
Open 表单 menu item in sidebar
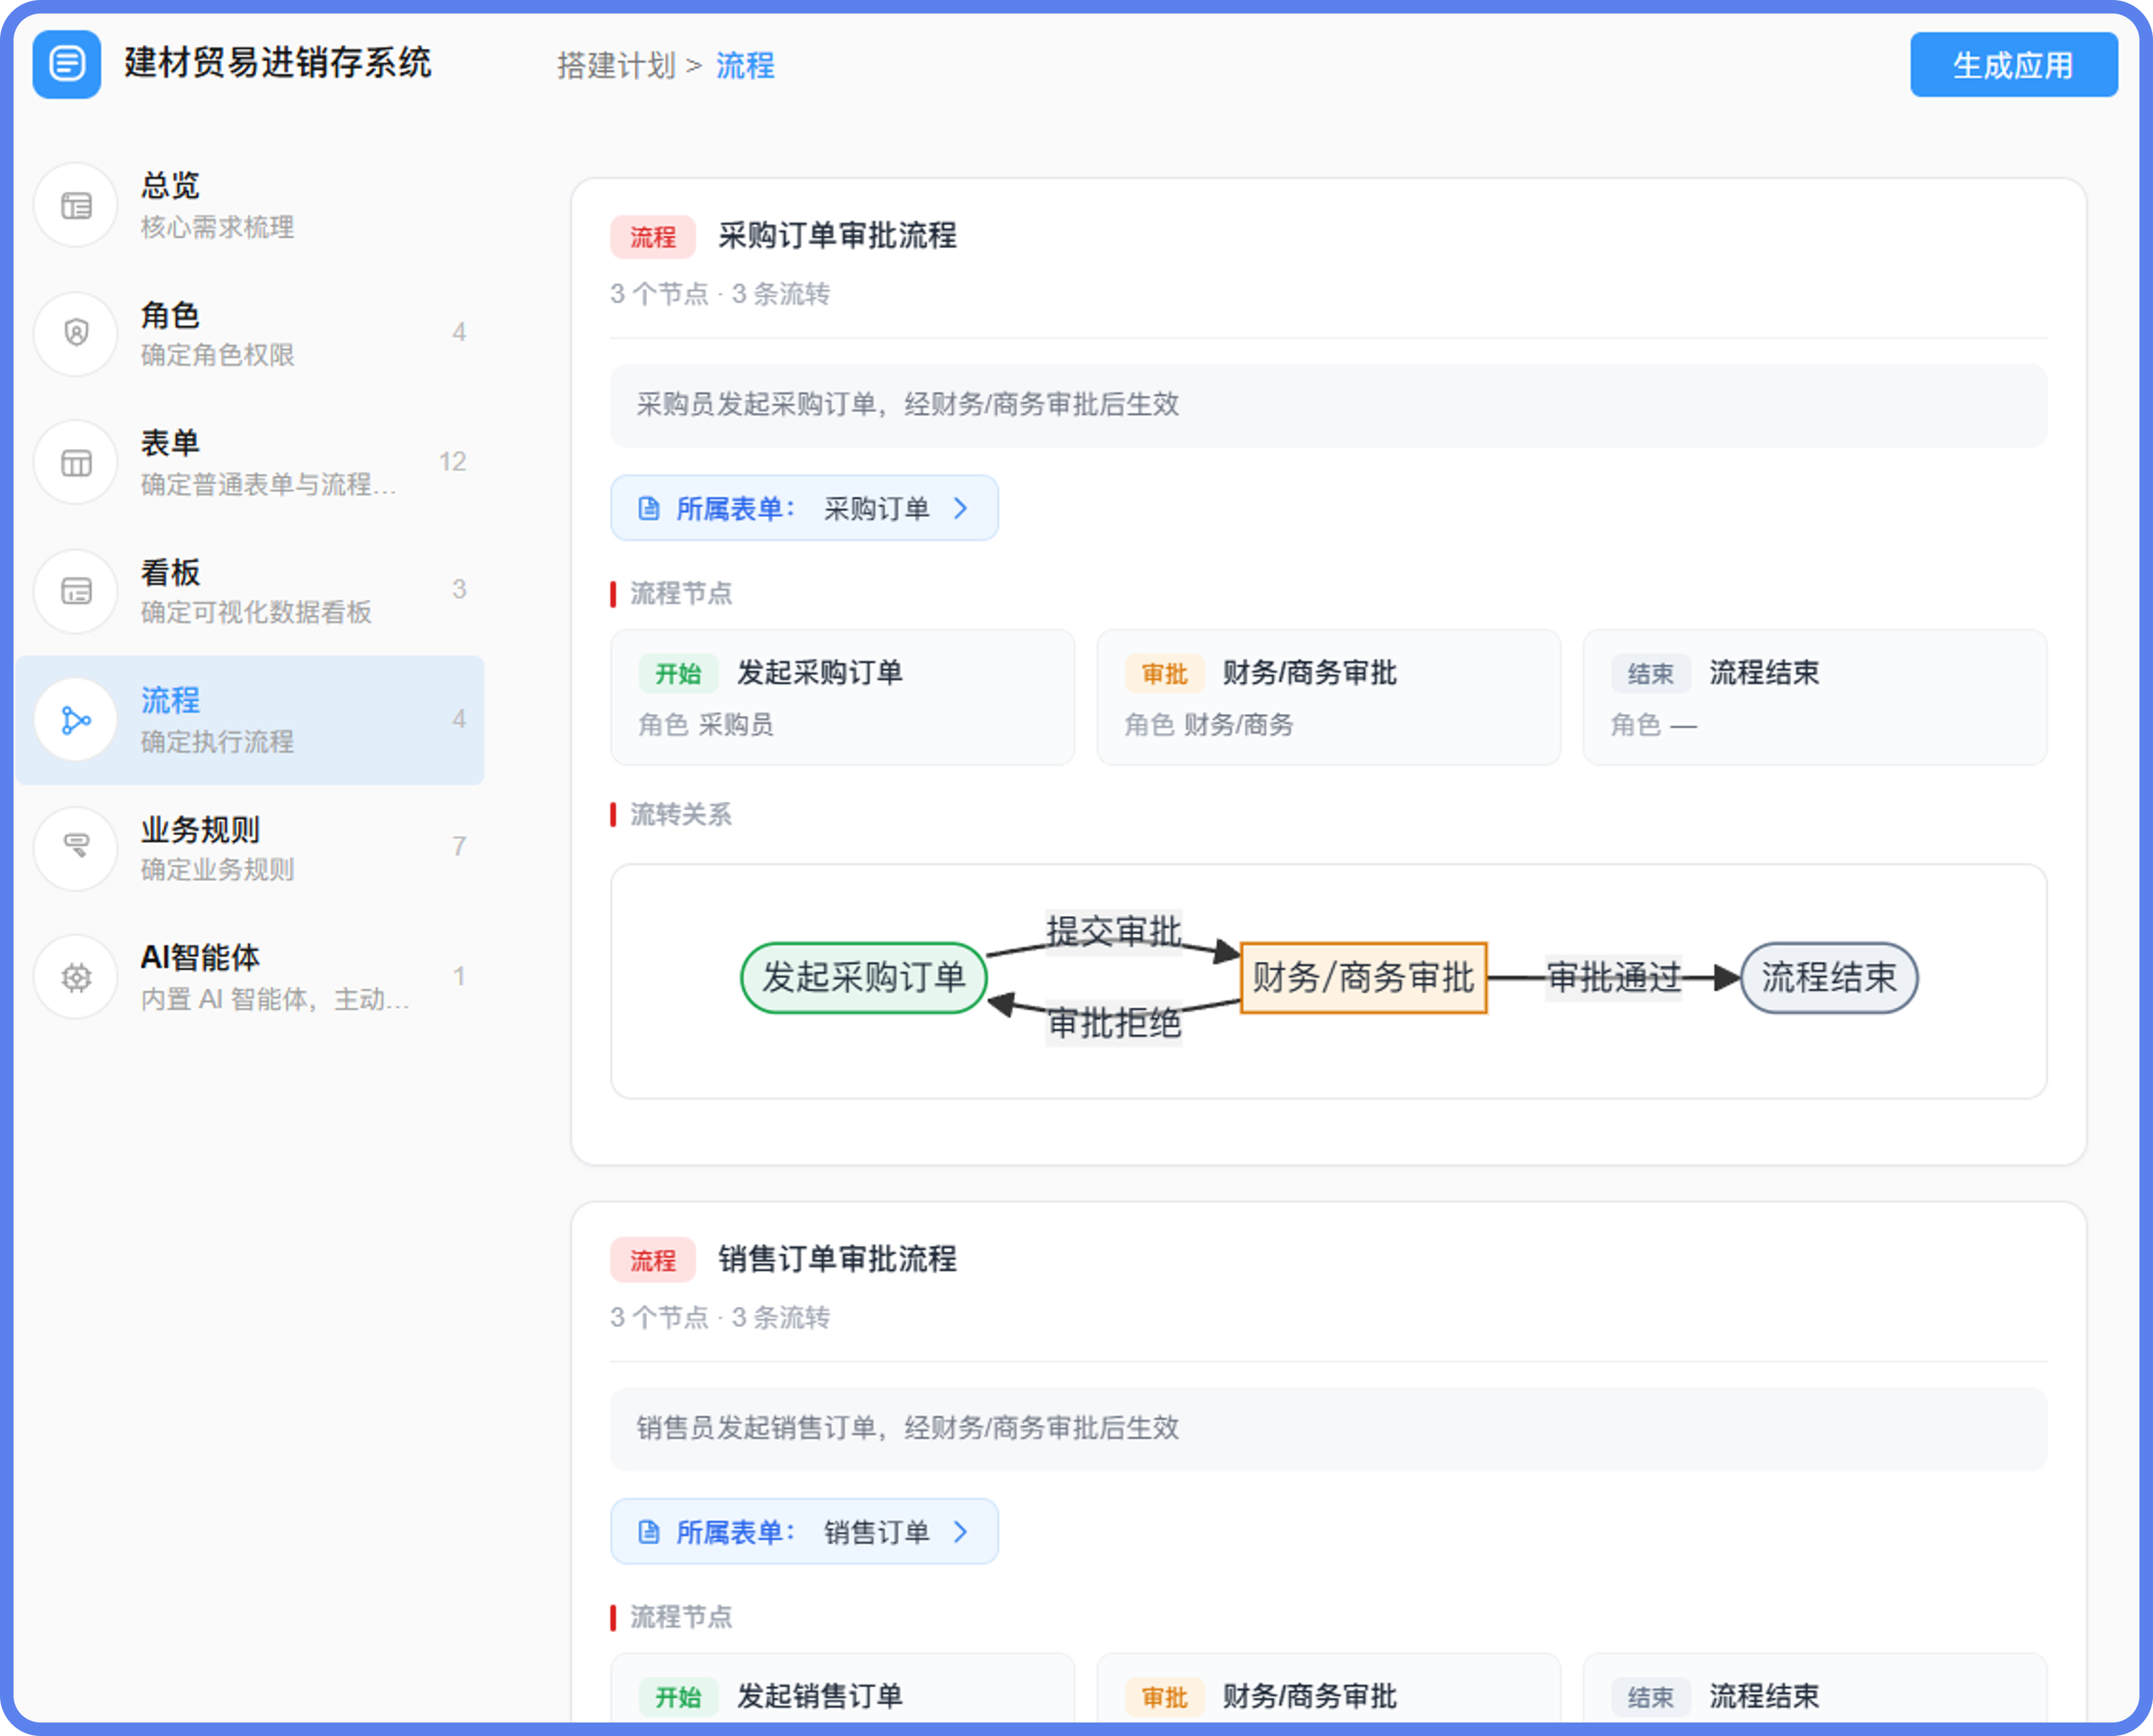[250, 462]
